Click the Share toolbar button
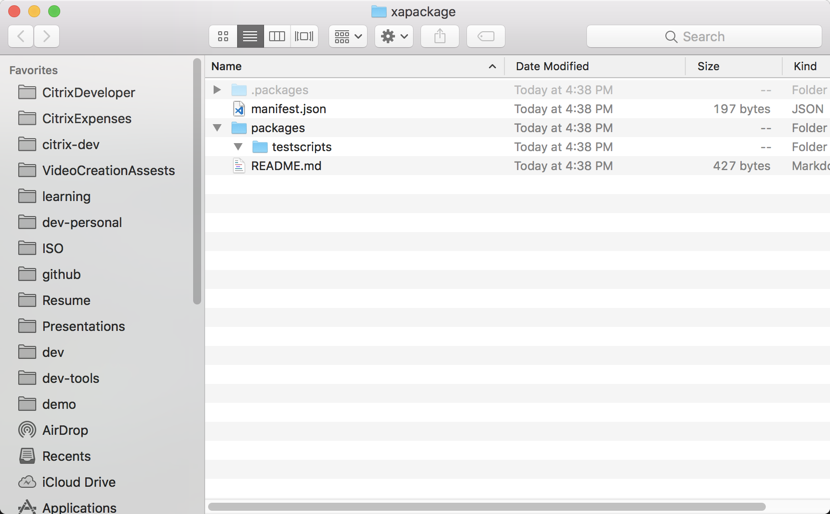Screen dimensions: 830x514 [x=440, y=36]
